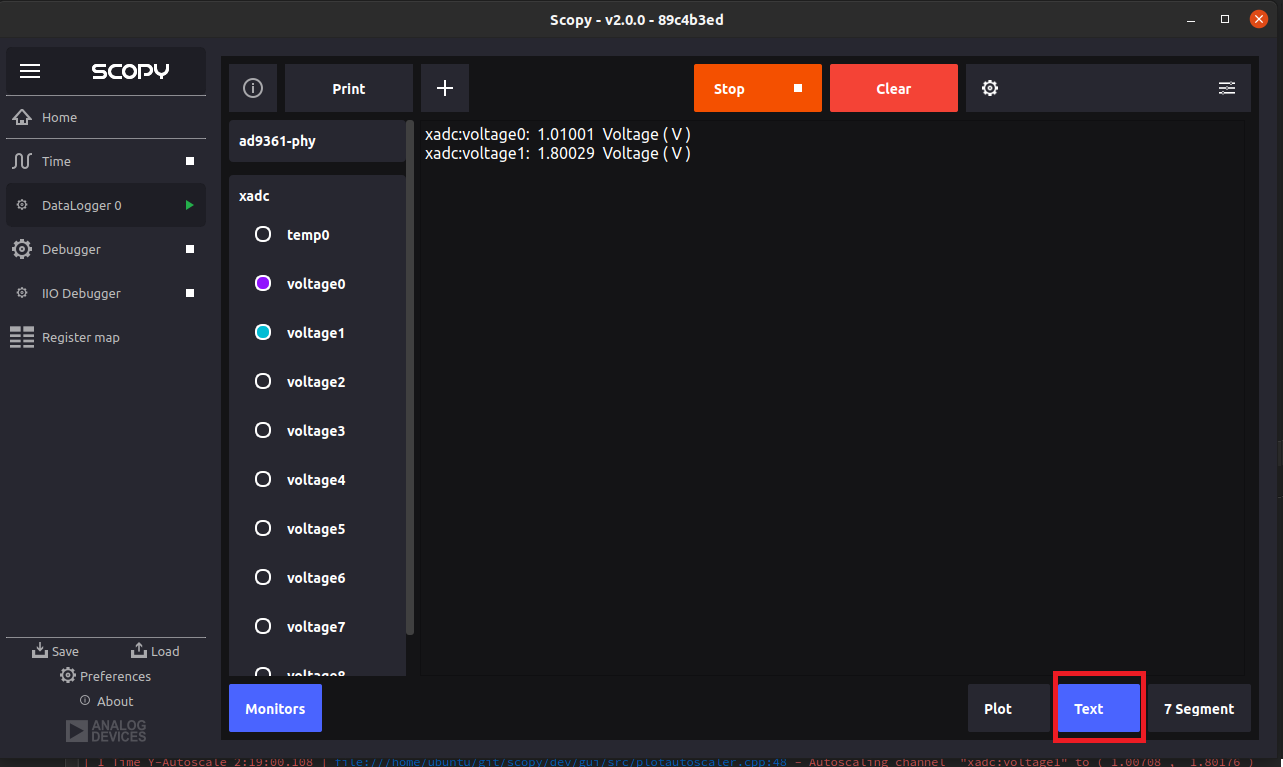Enable the voltage2 channel
The height and width of the screenshot is (767, 1283).
[263, 381]
